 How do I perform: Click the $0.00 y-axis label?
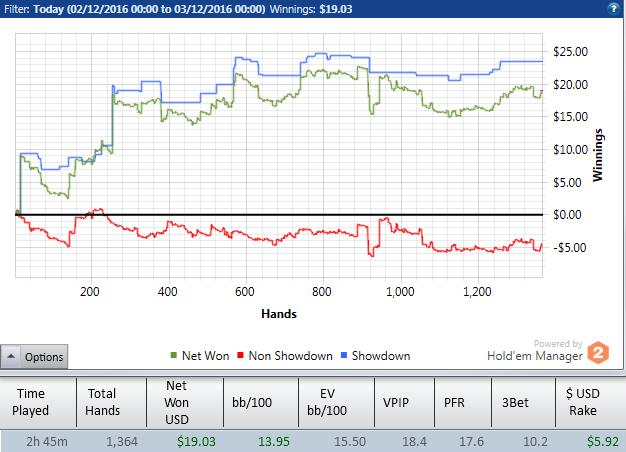click(567, 215)
